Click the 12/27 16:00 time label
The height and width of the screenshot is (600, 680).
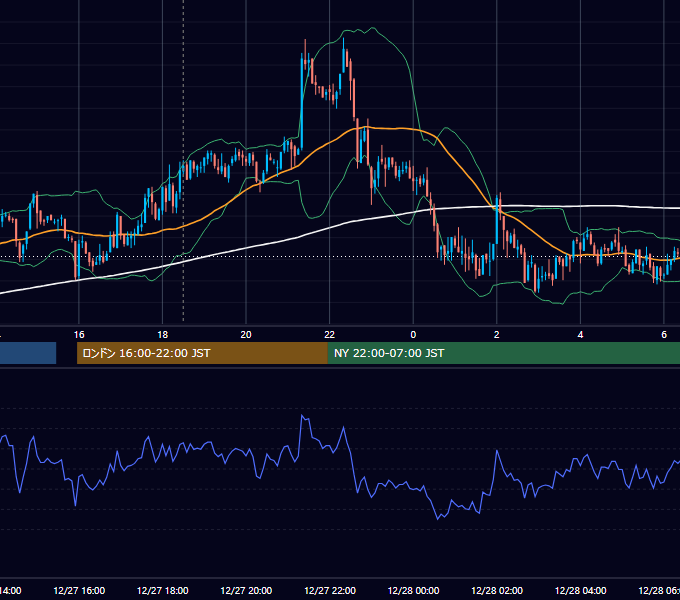click(x=79, y=590)
